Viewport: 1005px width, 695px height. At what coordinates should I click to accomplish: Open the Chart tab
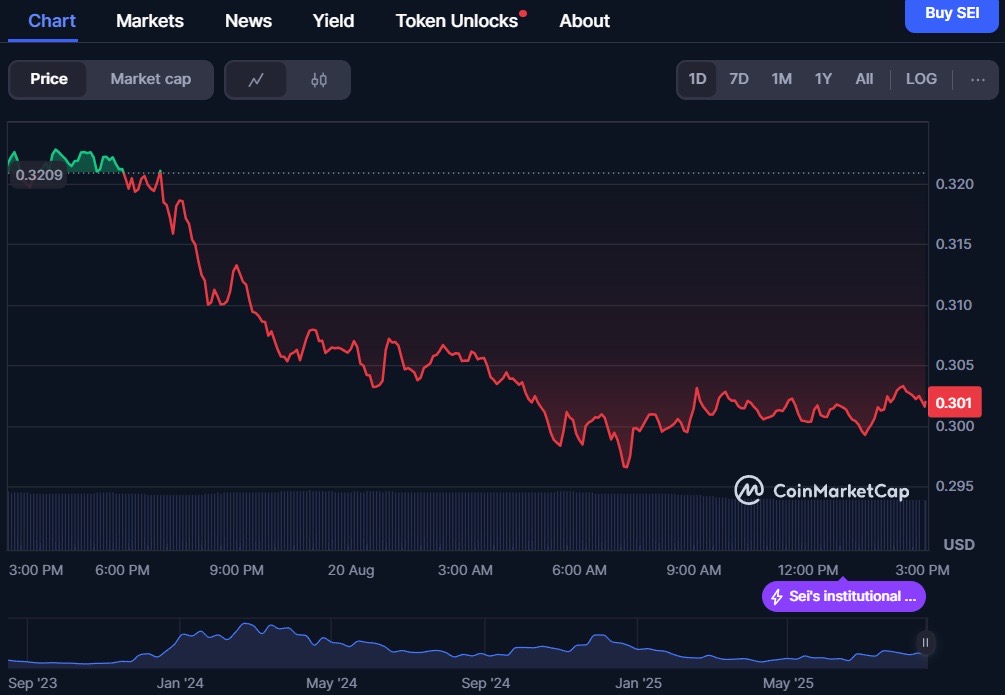click(x=52, y=21)
